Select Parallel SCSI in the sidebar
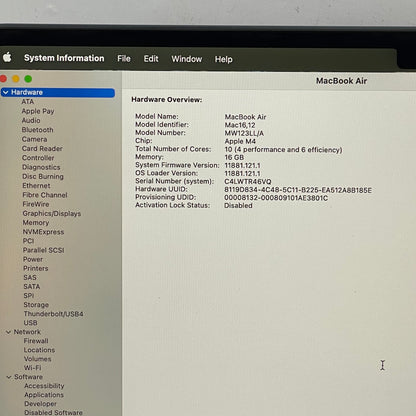Image resolution: width=416 pixels, height=416 pixels. tap(43, 250)
